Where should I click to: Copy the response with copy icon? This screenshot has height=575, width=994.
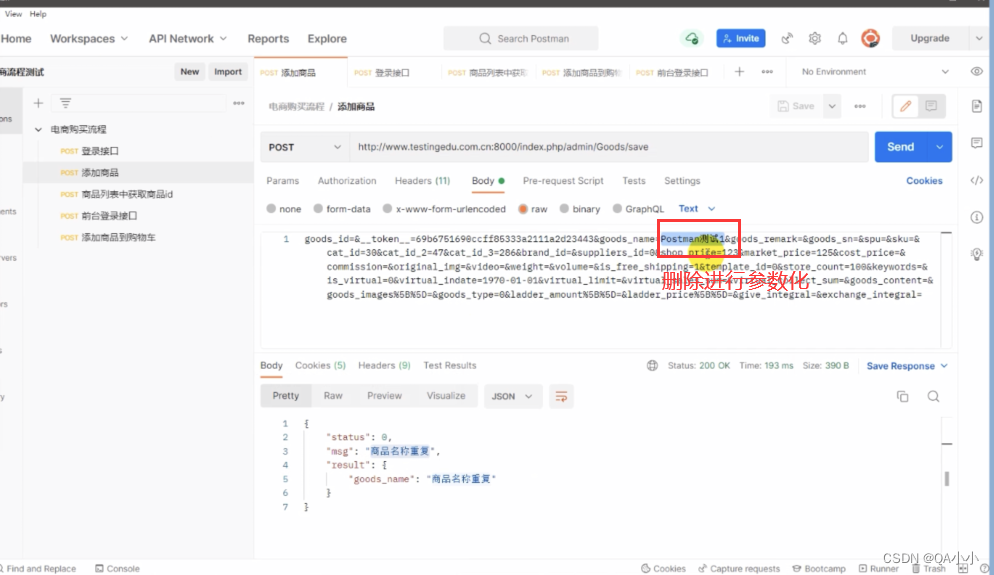(902, 397)
